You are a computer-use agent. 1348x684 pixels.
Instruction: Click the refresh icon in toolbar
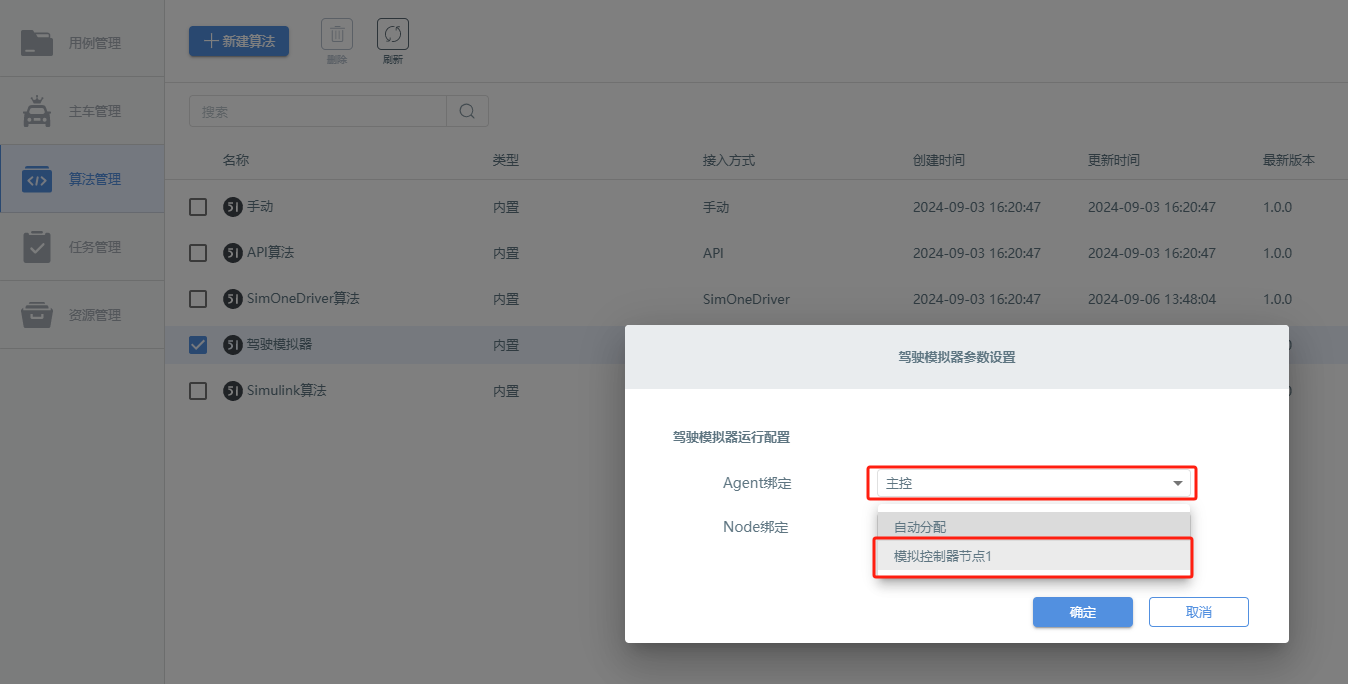pyautogui.click(x=393, y=35)
